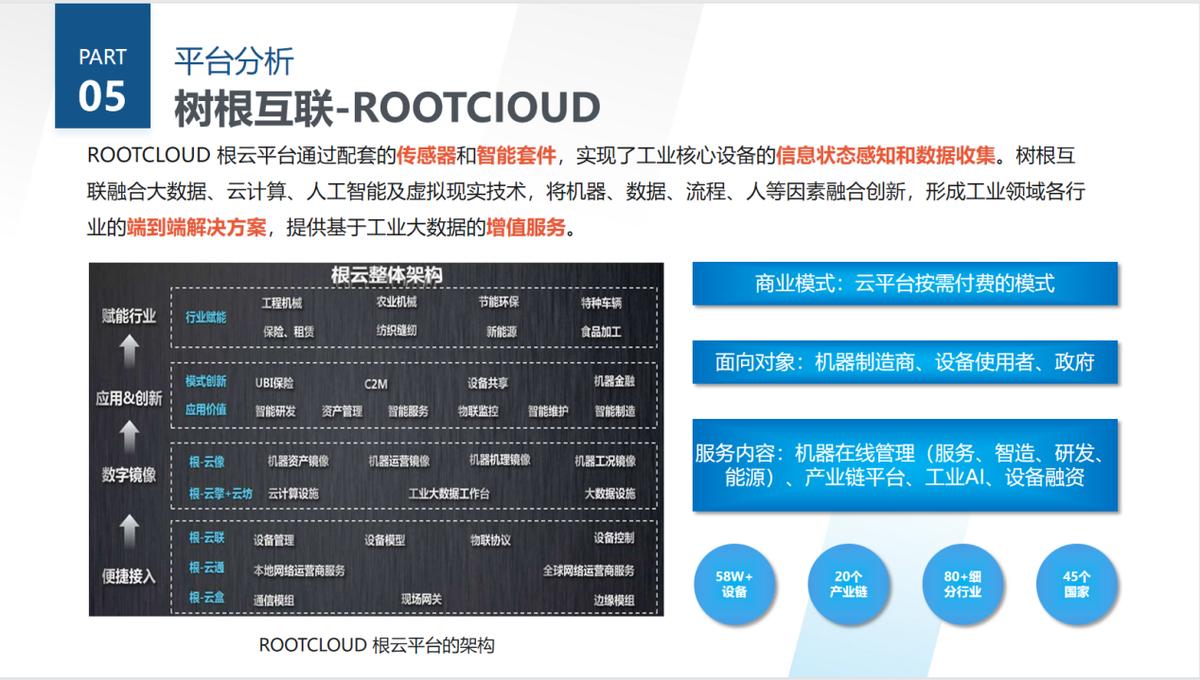Expand the 行业赋能 section

coord(207,315)
